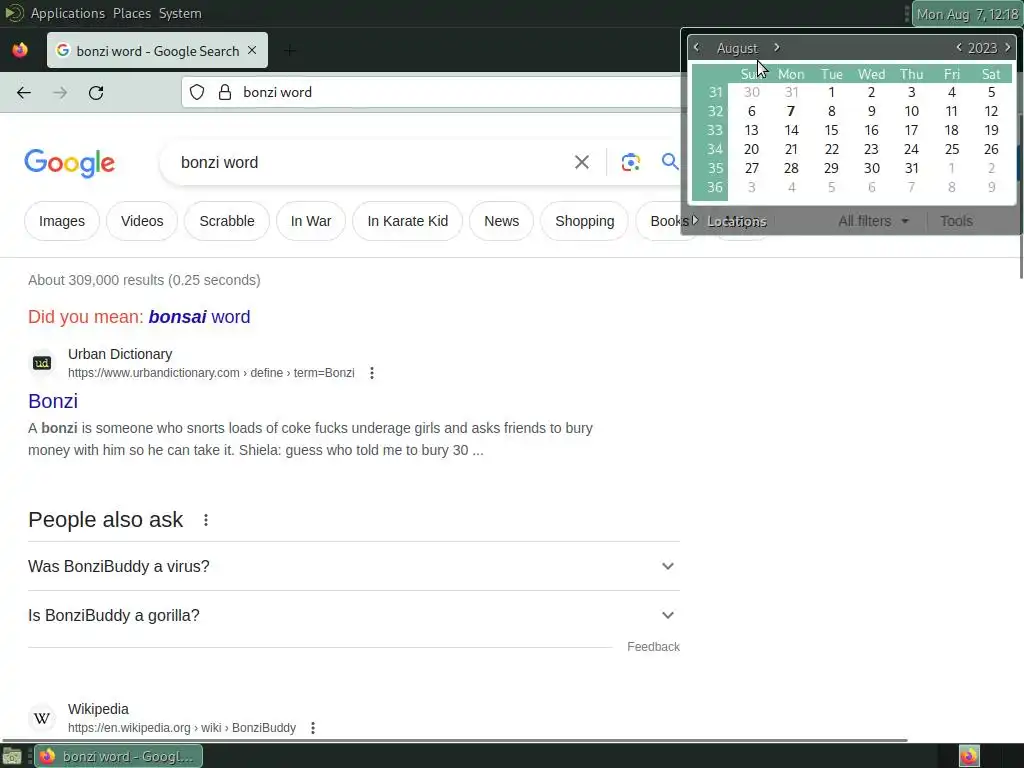The height and width of the screenshot is (768, 1024).
Task: Select August 7 in the calendar
Action: [791, 111]
